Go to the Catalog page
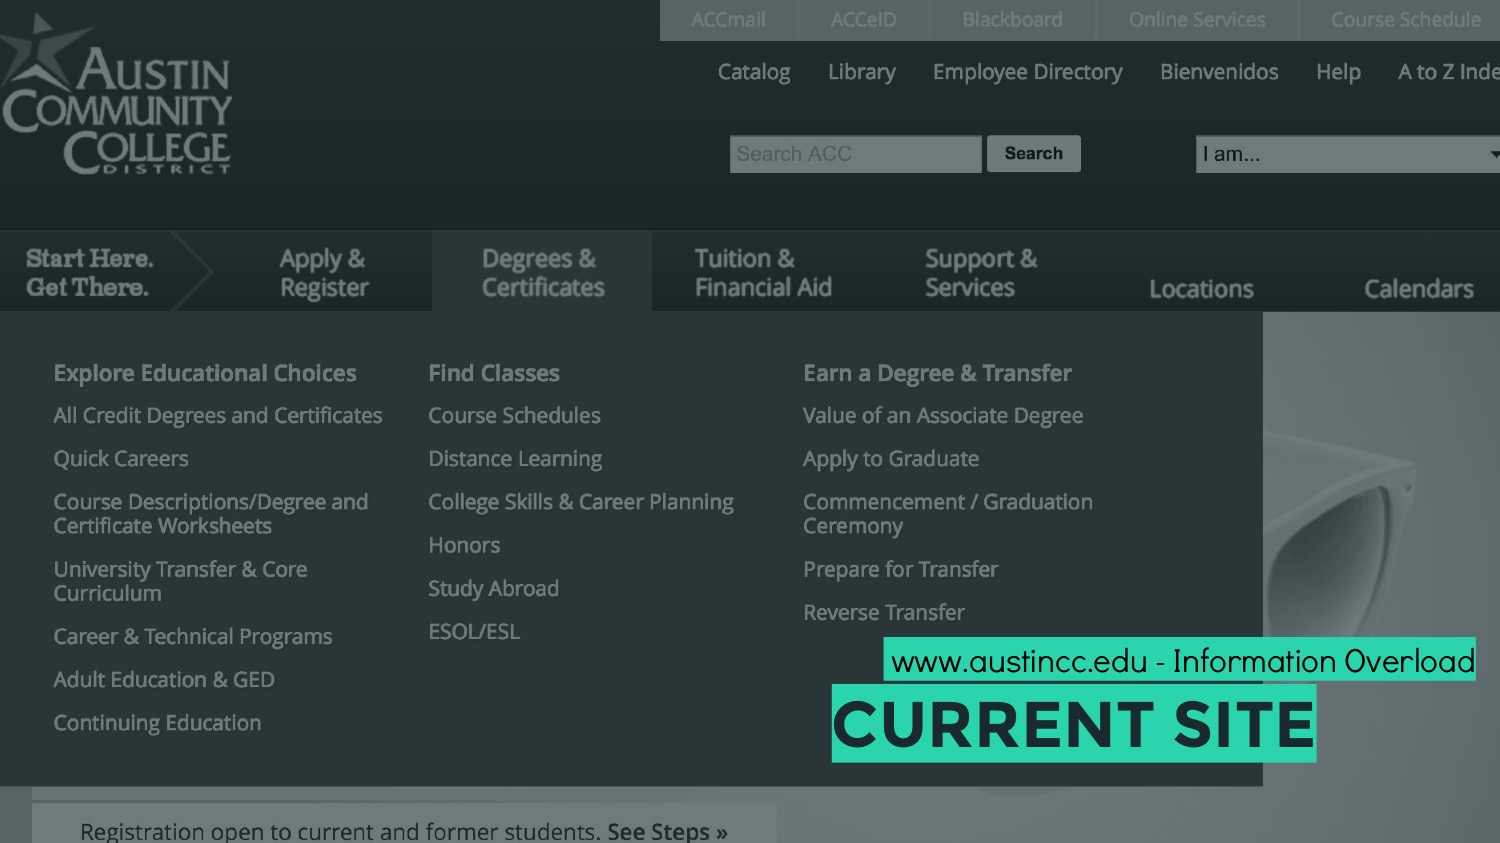 pyautogui.click(x=754, y=72)
